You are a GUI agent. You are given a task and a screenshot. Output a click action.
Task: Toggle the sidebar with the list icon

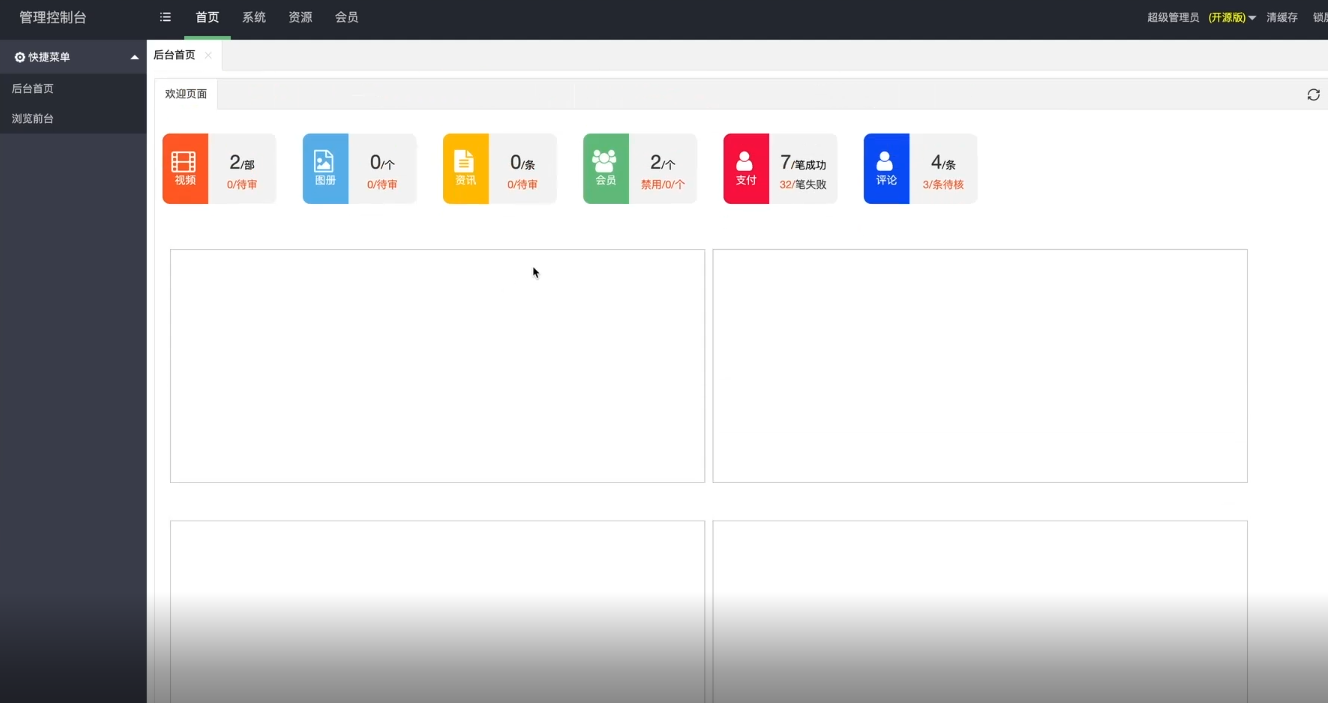(x=166, y=18)
